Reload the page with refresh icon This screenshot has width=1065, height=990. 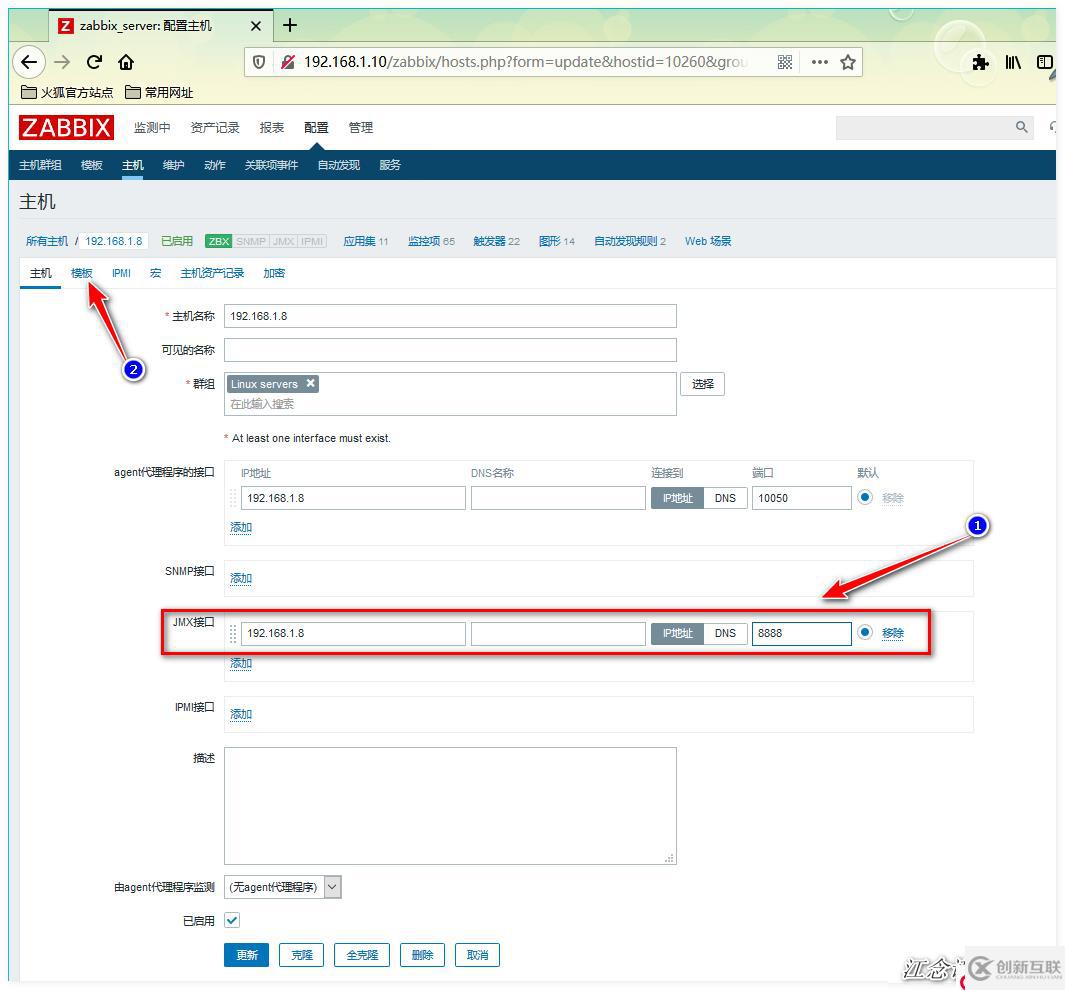(x=94, y=62)
